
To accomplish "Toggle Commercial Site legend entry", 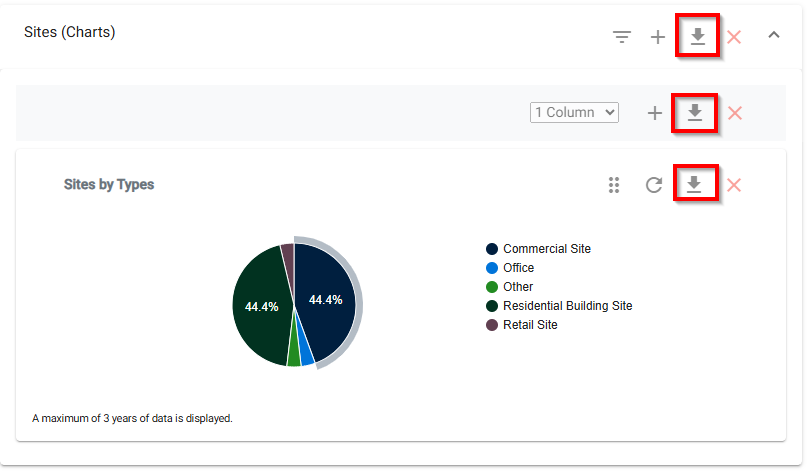I will [x=538, y=249].
